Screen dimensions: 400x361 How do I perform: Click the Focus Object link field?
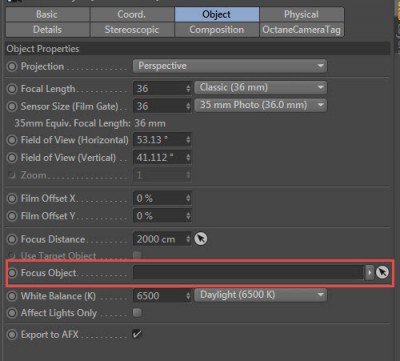click(249, 273)
